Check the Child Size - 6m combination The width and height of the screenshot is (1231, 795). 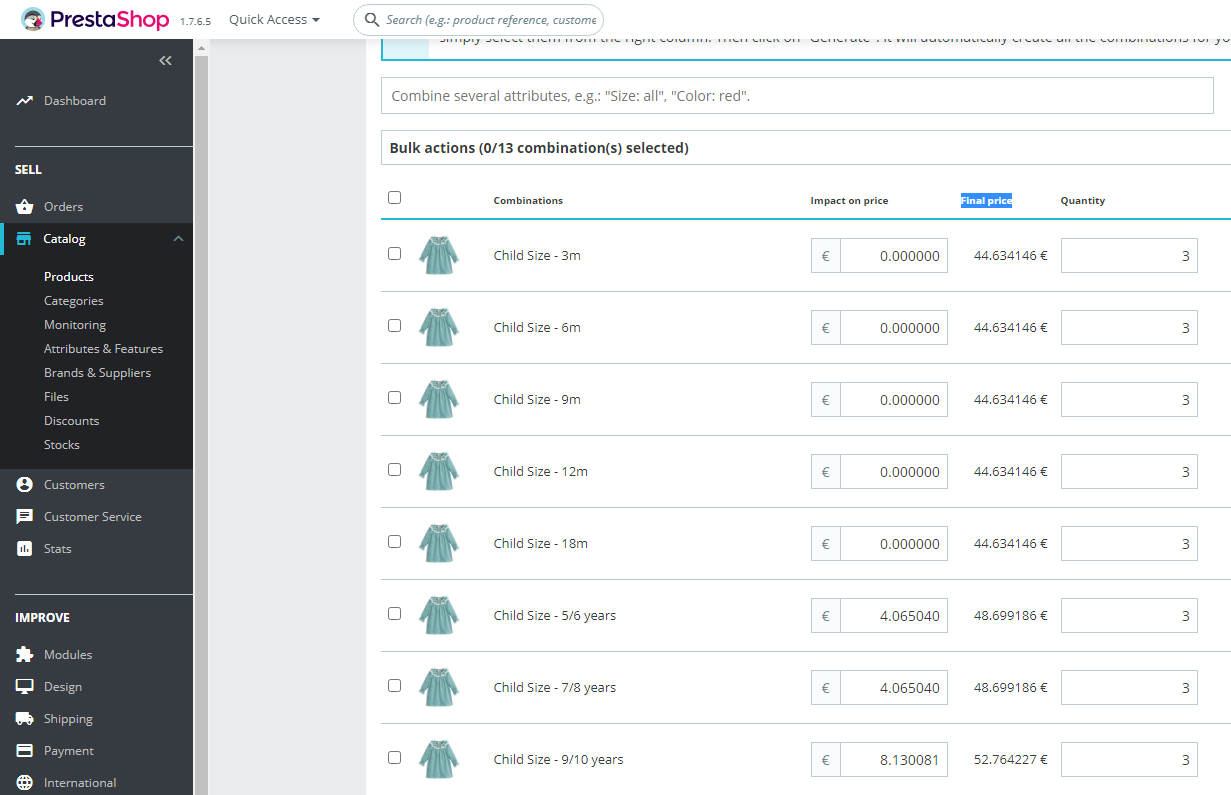click(x=394, y=326)
